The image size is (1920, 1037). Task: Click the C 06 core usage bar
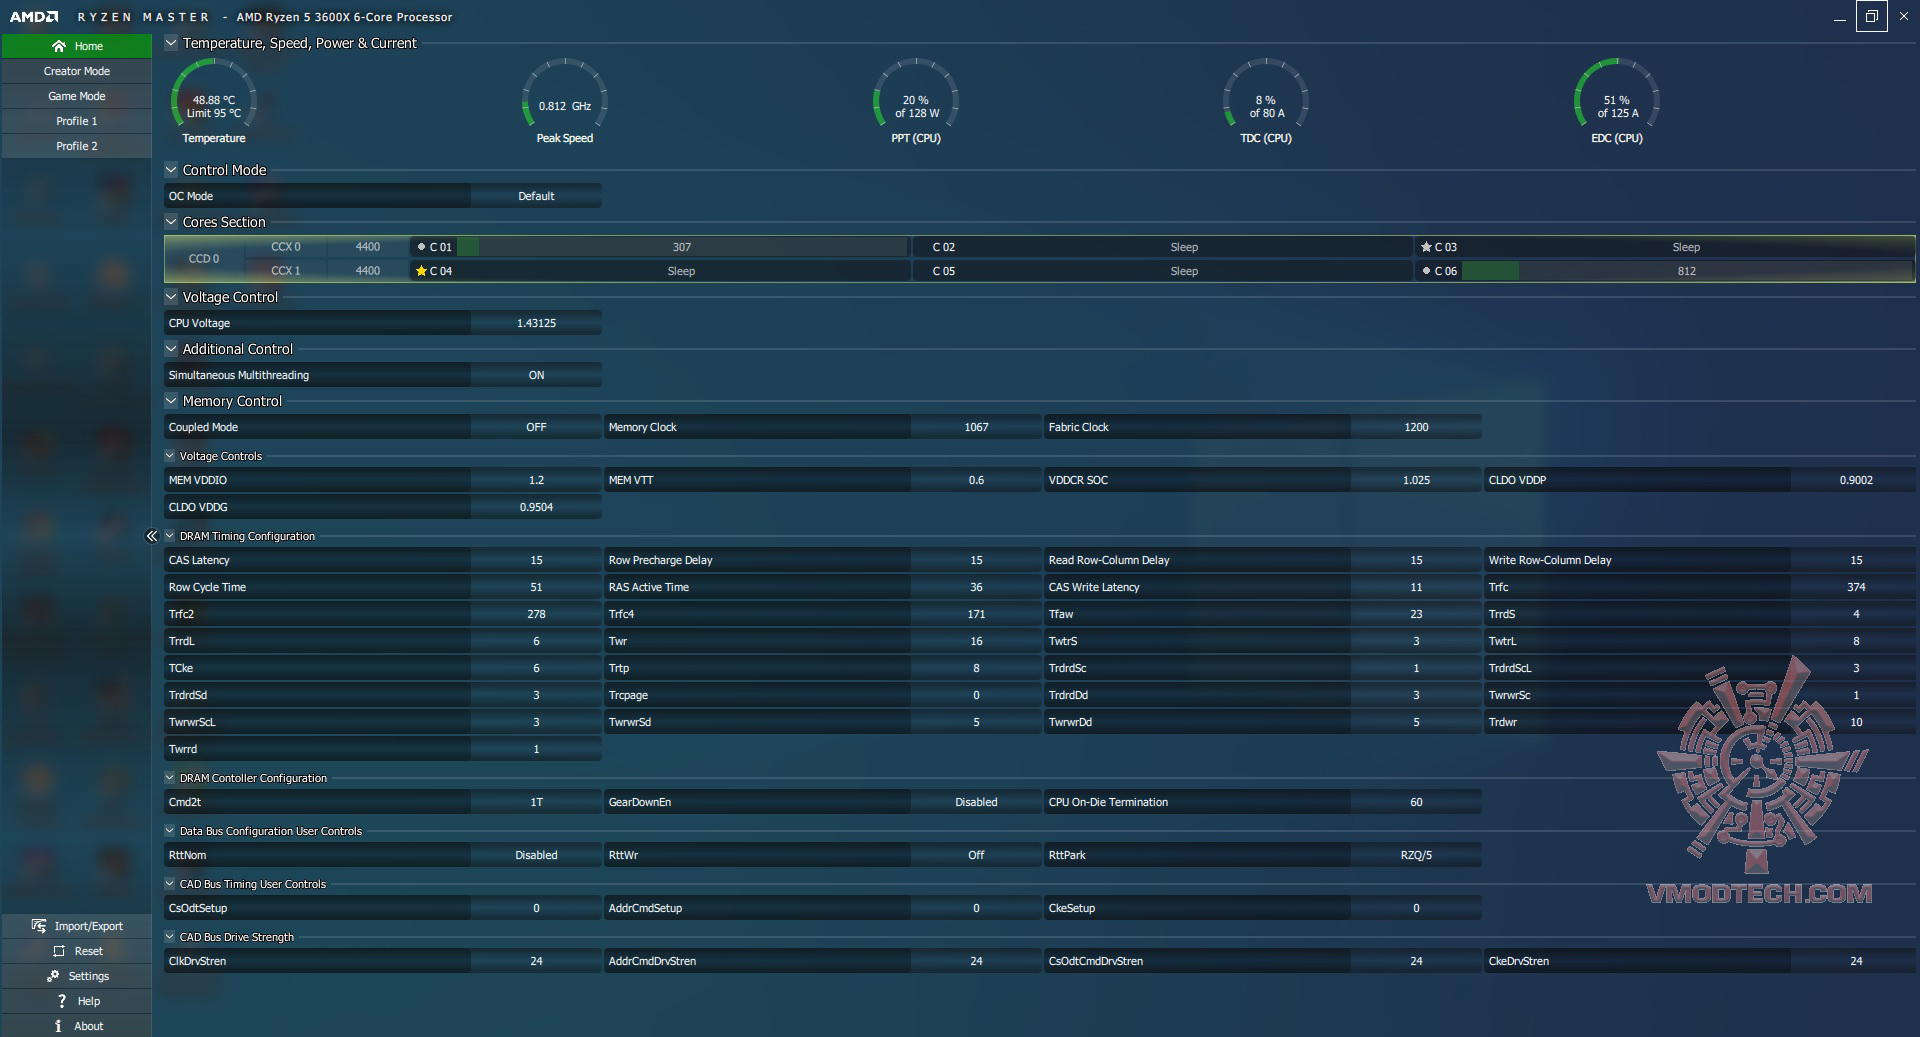click(x=1687, y=271)
